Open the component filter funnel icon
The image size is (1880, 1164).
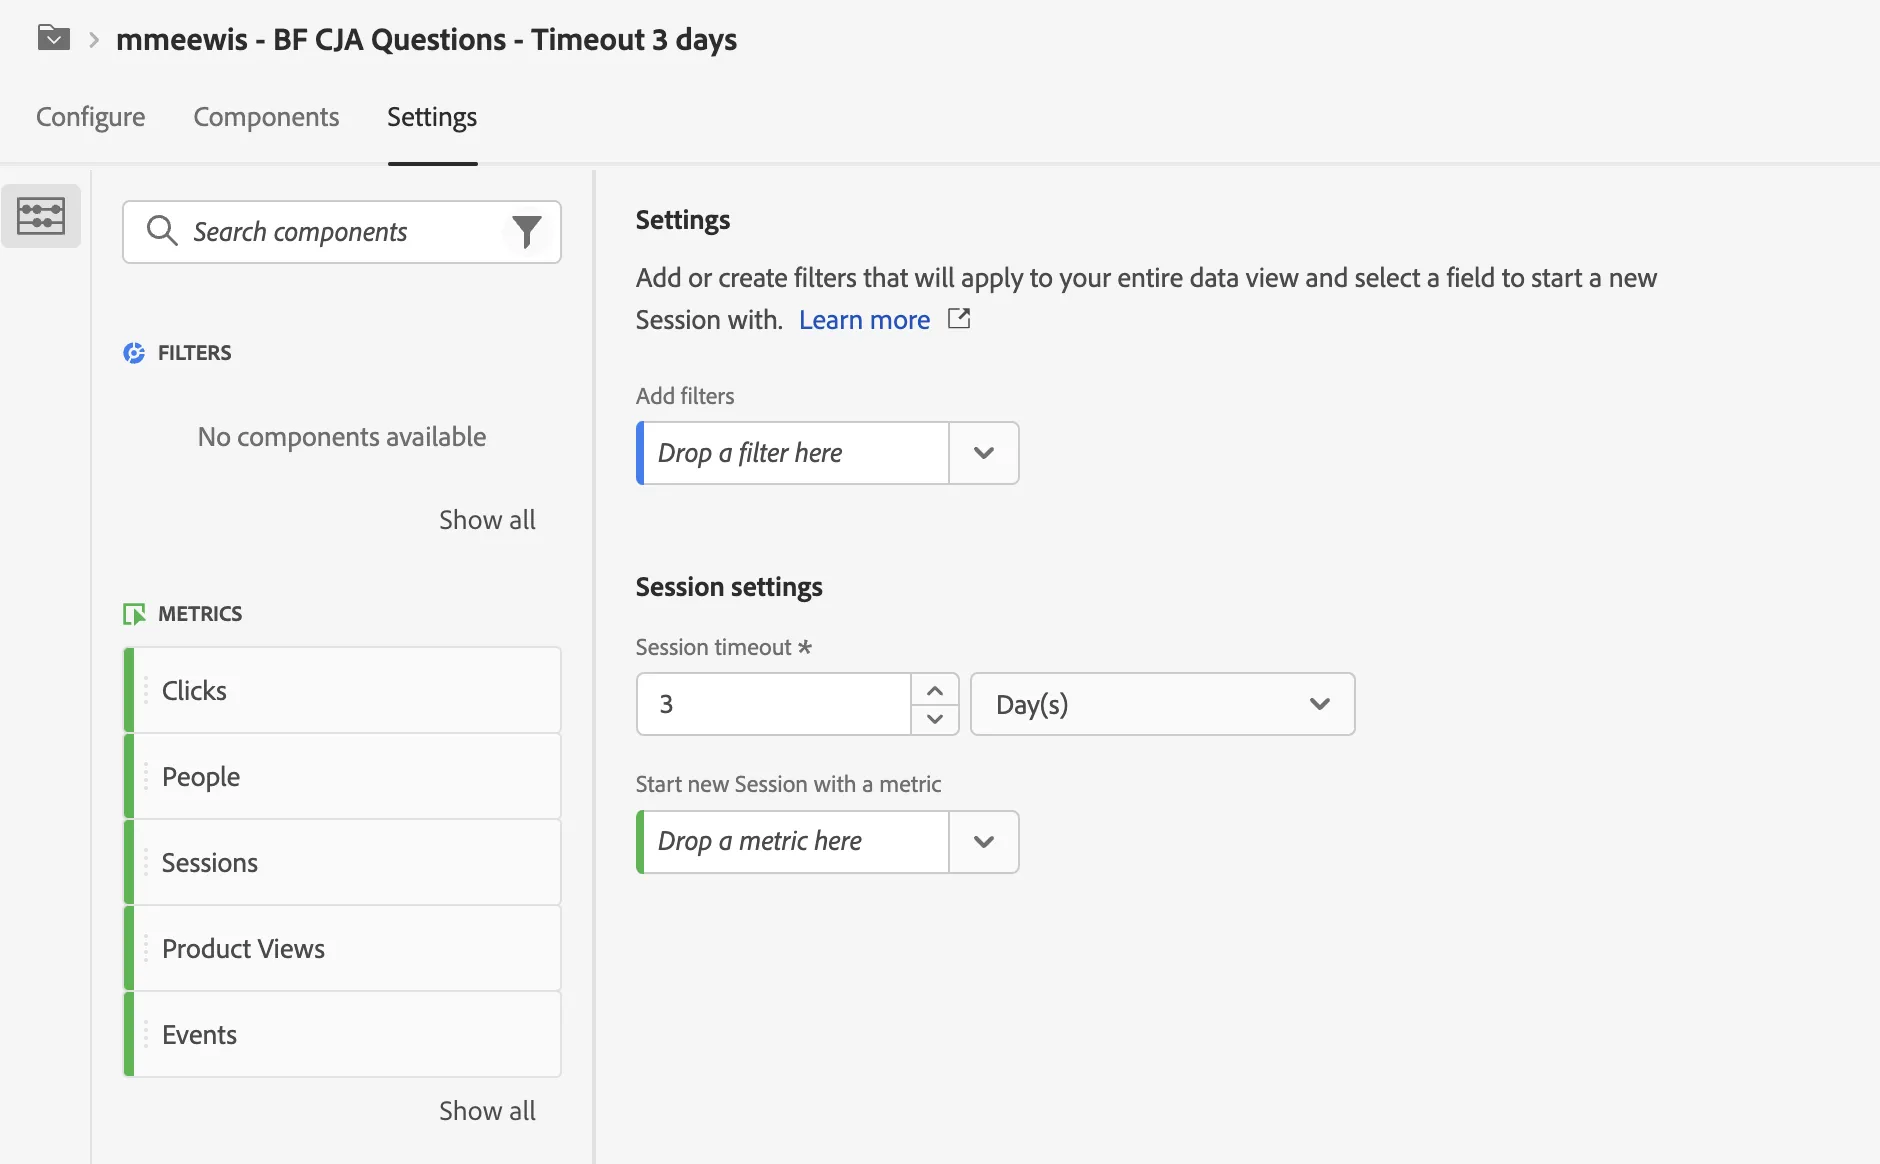[x=527, y=232]
